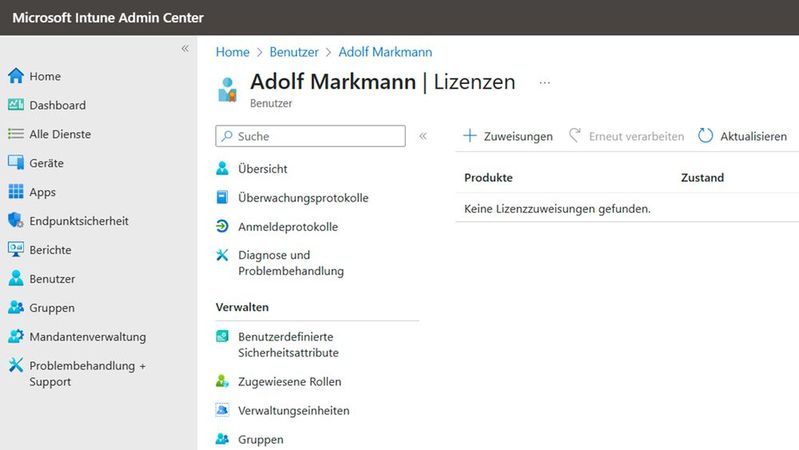Open the Zugewiesene Rollen icon
This screenshot has width=799, height=450.
(222, 381)
